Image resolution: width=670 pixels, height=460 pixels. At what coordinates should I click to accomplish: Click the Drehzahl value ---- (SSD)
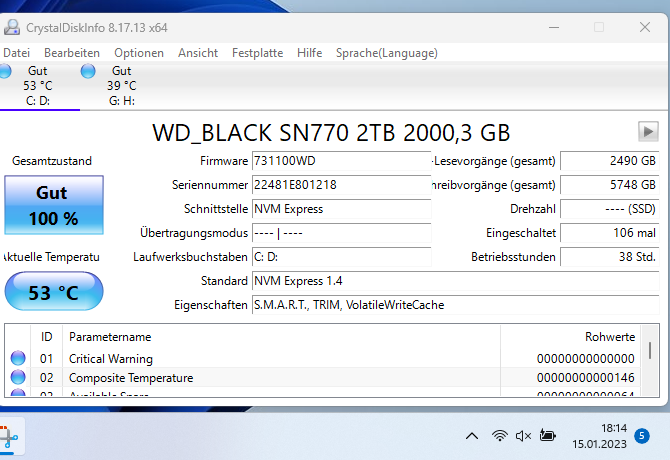(x=610, y=209)
